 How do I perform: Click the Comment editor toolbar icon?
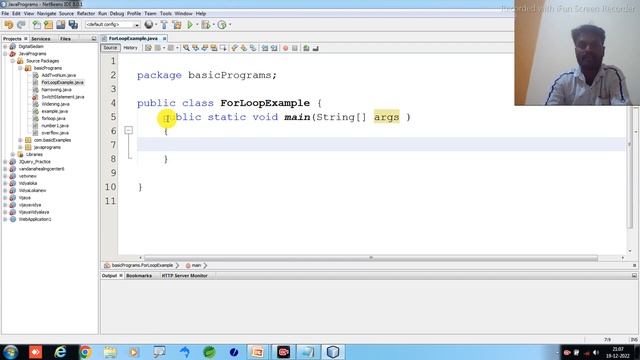[306, 48]
